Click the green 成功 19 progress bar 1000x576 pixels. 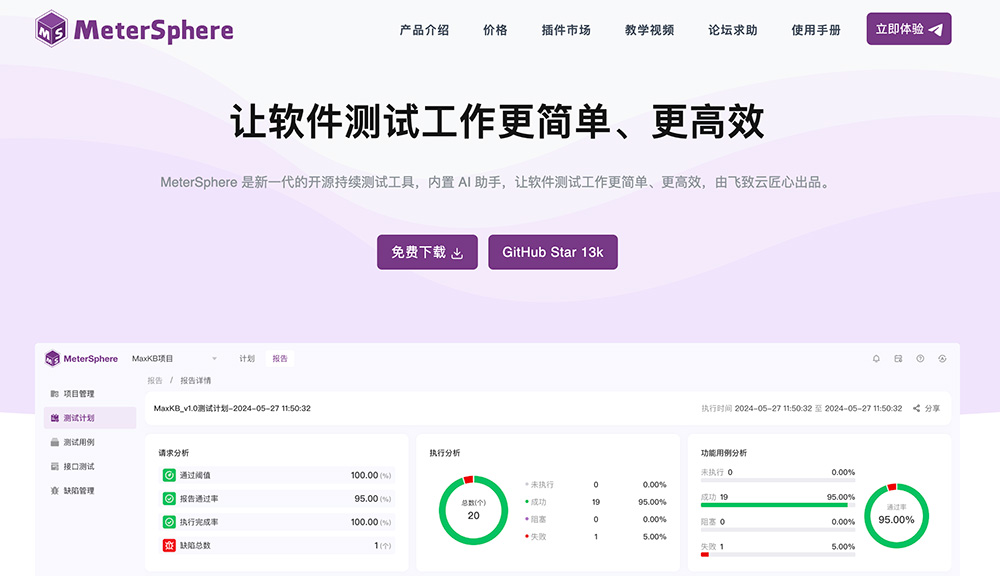click(777, 505)
